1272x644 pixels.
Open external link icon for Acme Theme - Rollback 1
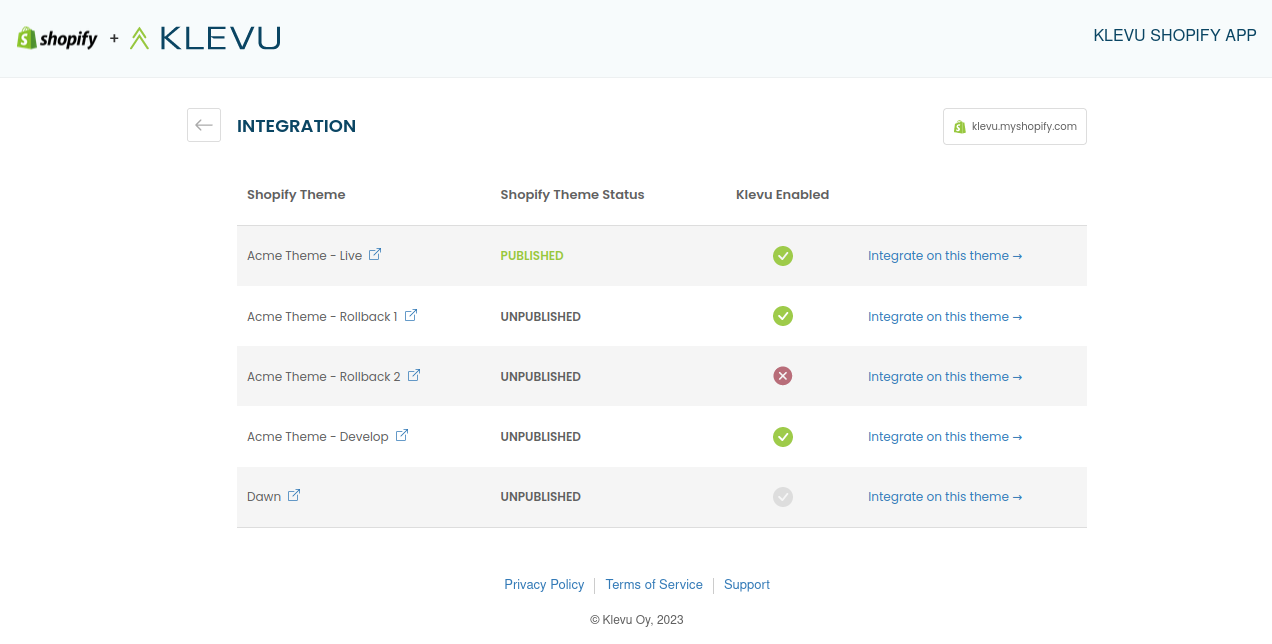tap(411, 315)
